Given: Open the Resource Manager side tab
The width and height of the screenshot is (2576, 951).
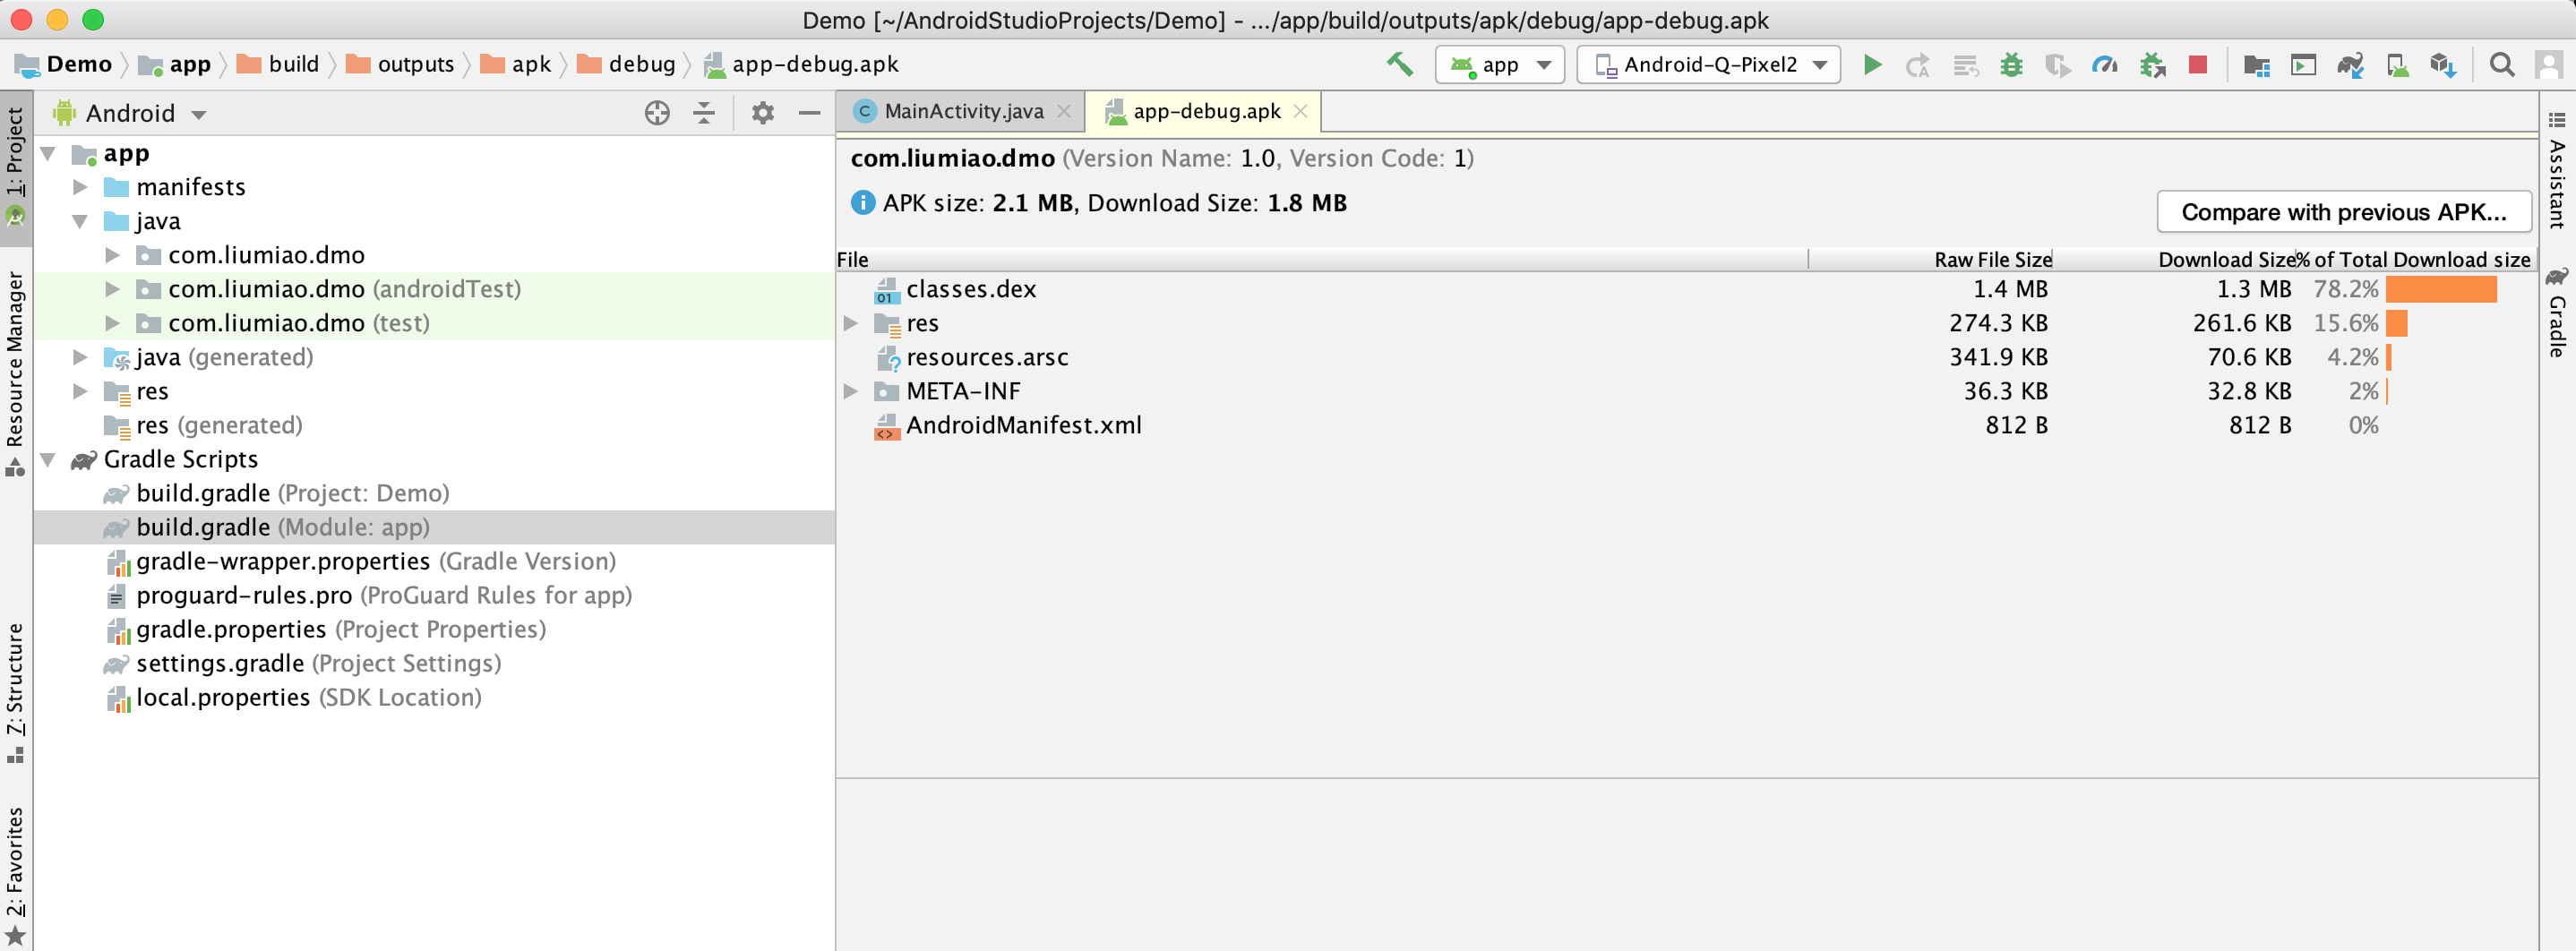Looking at the screenshot, I should (x=15, y=372).
